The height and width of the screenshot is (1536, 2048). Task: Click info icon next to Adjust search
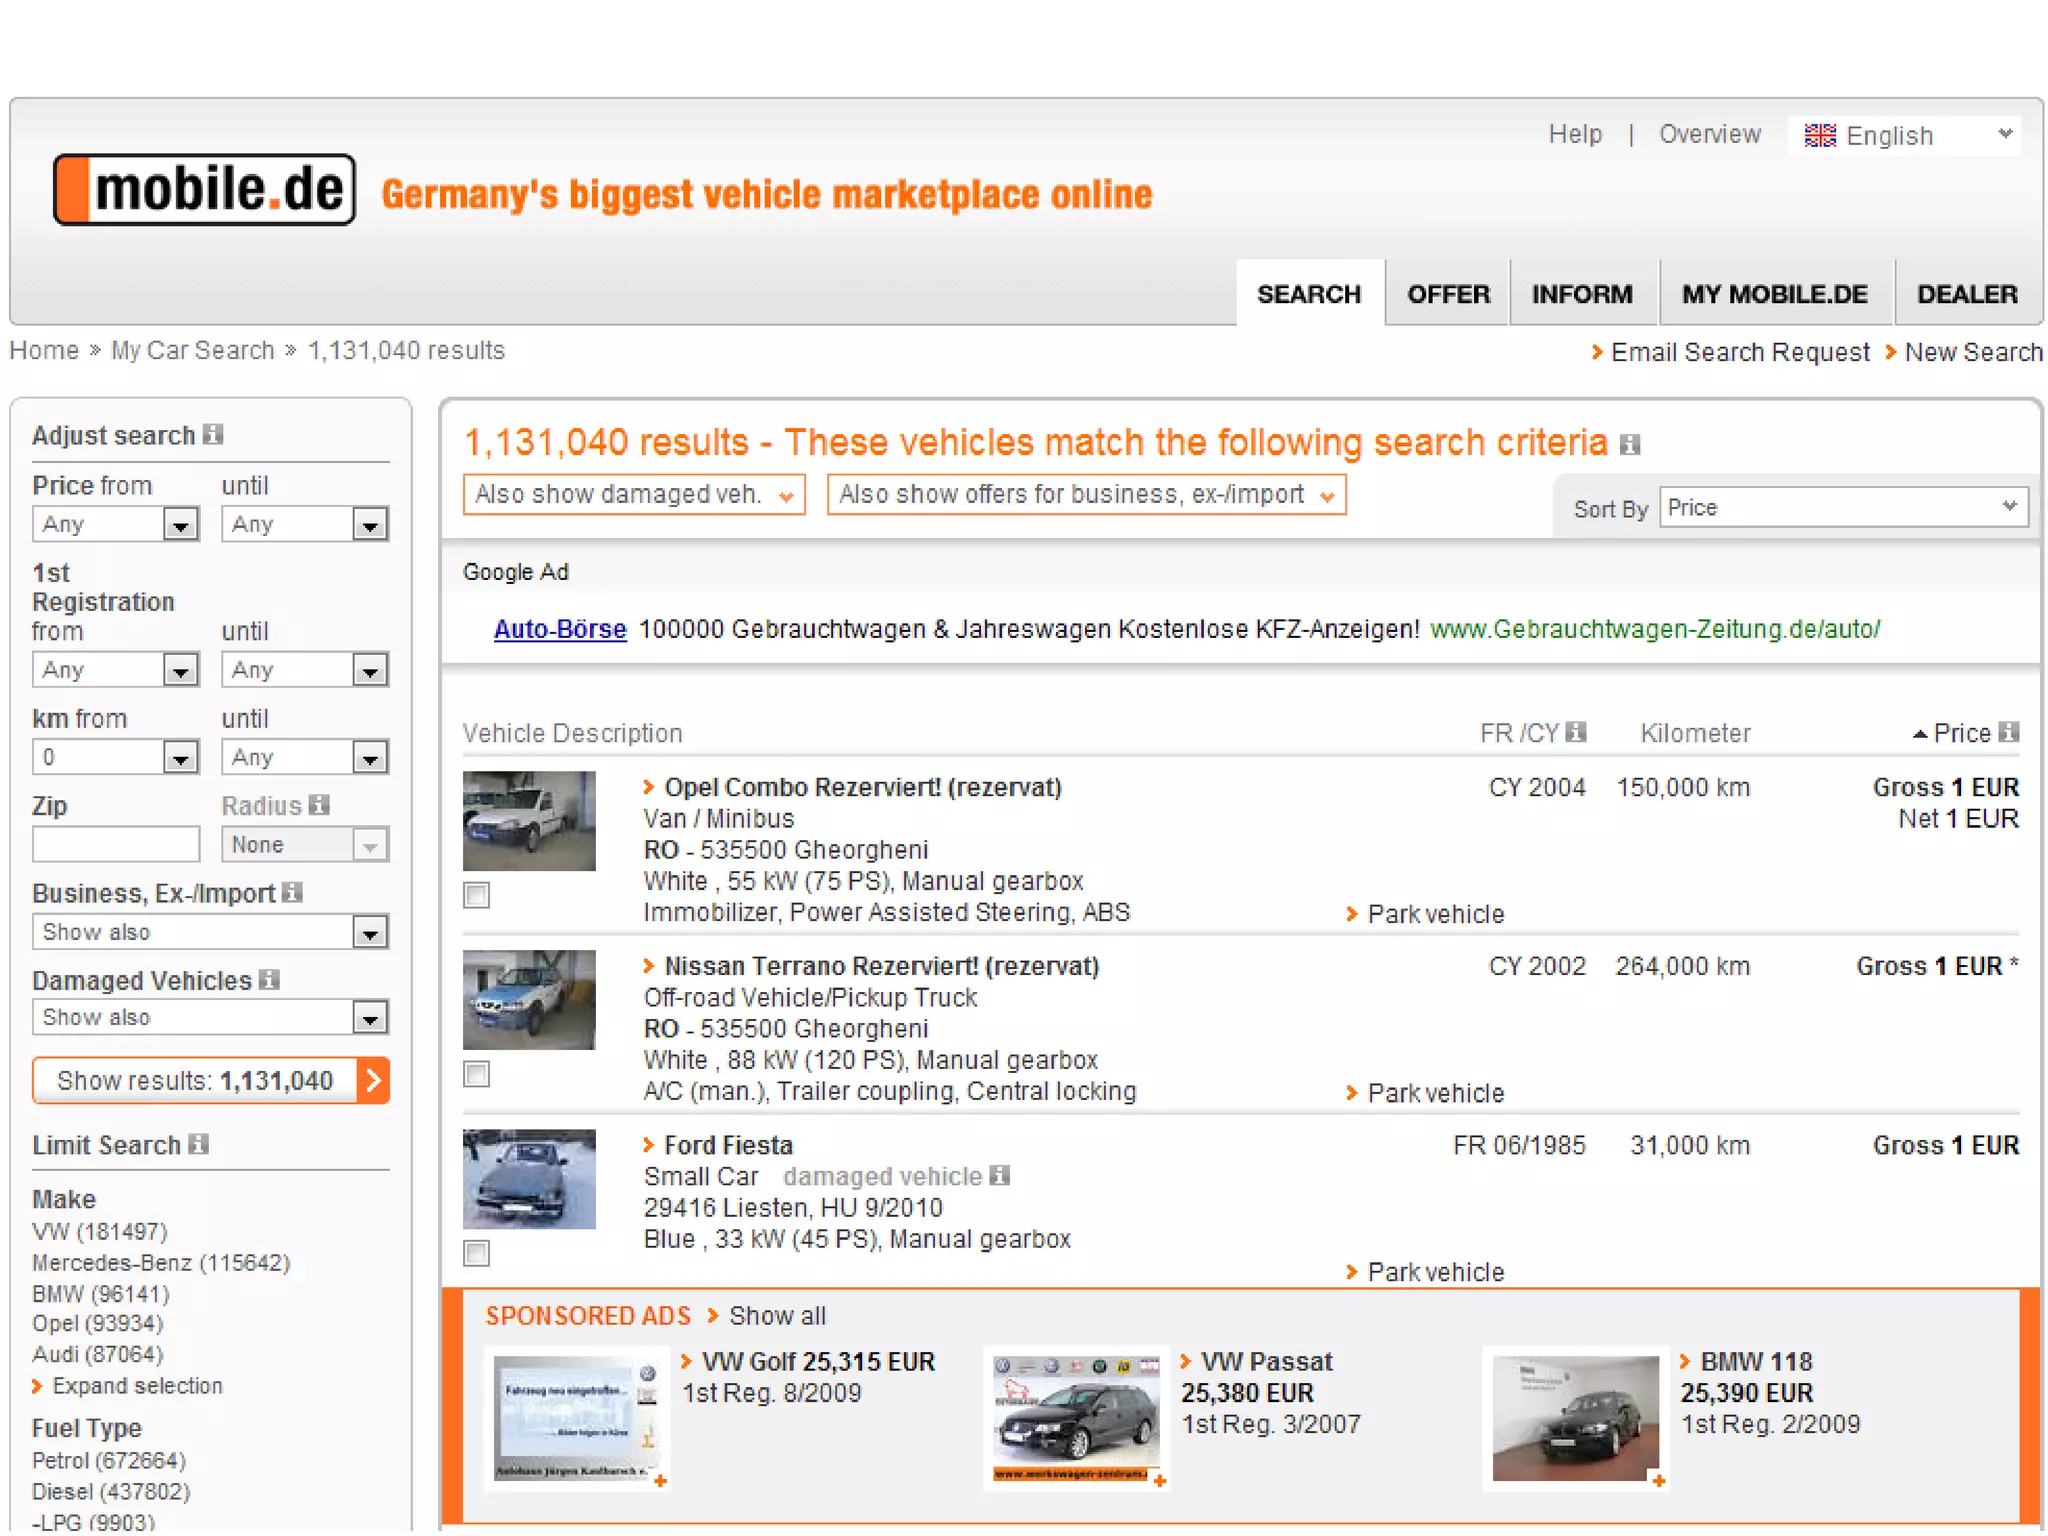213,434
